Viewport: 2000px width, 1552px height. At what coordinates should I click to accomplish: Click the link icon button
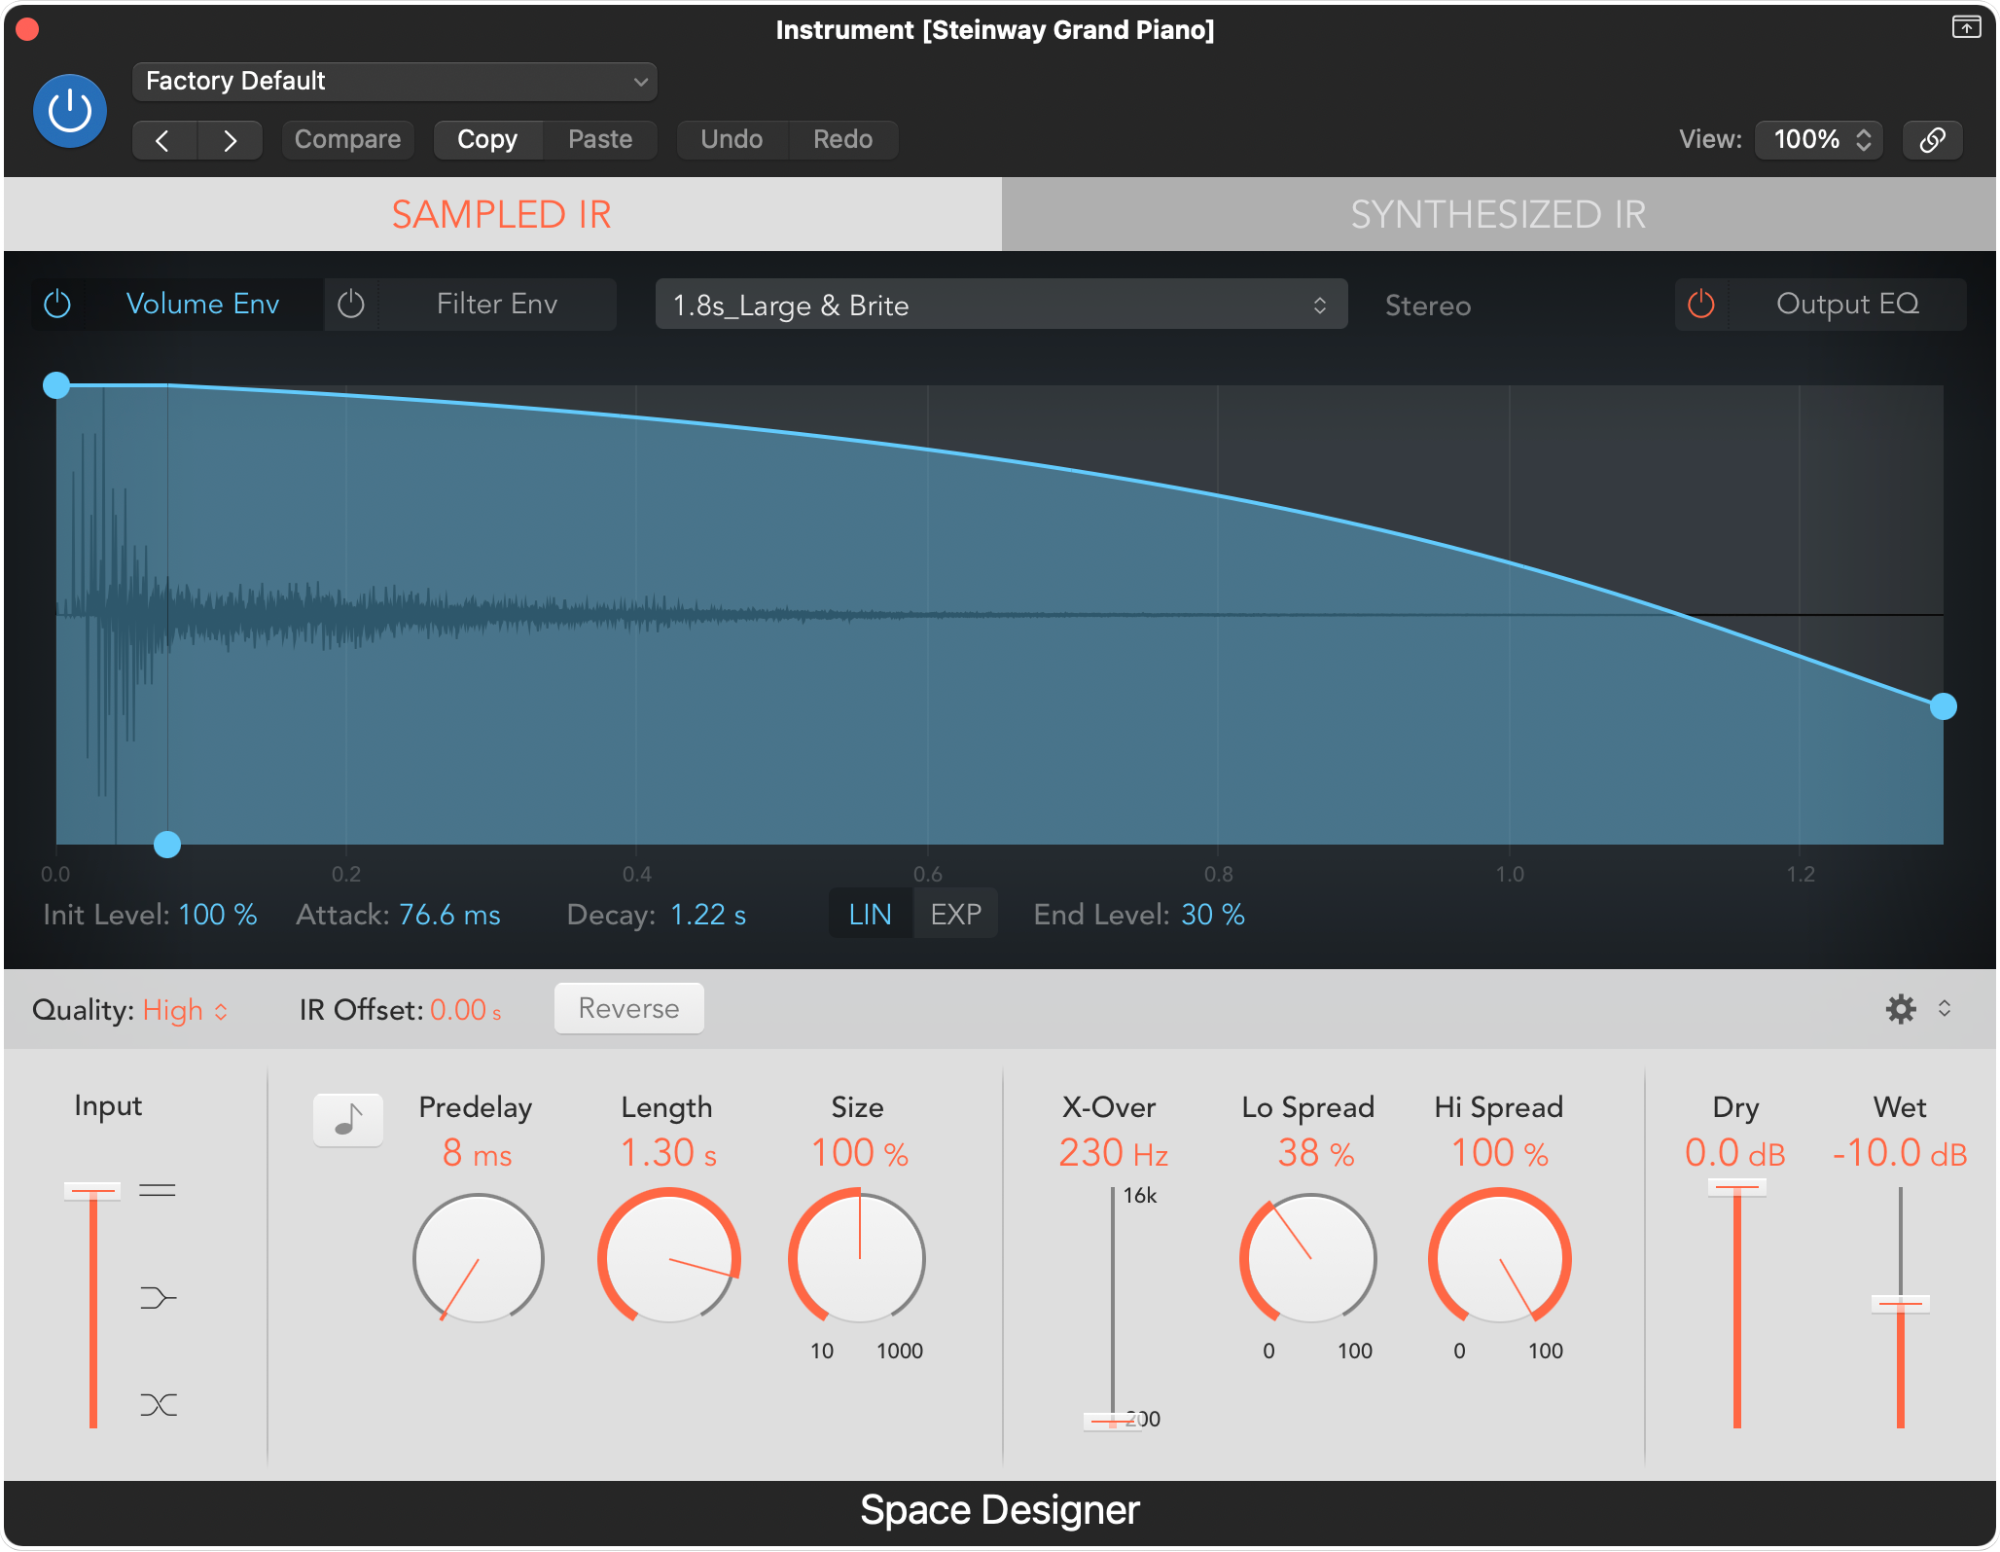point(1932,139)
